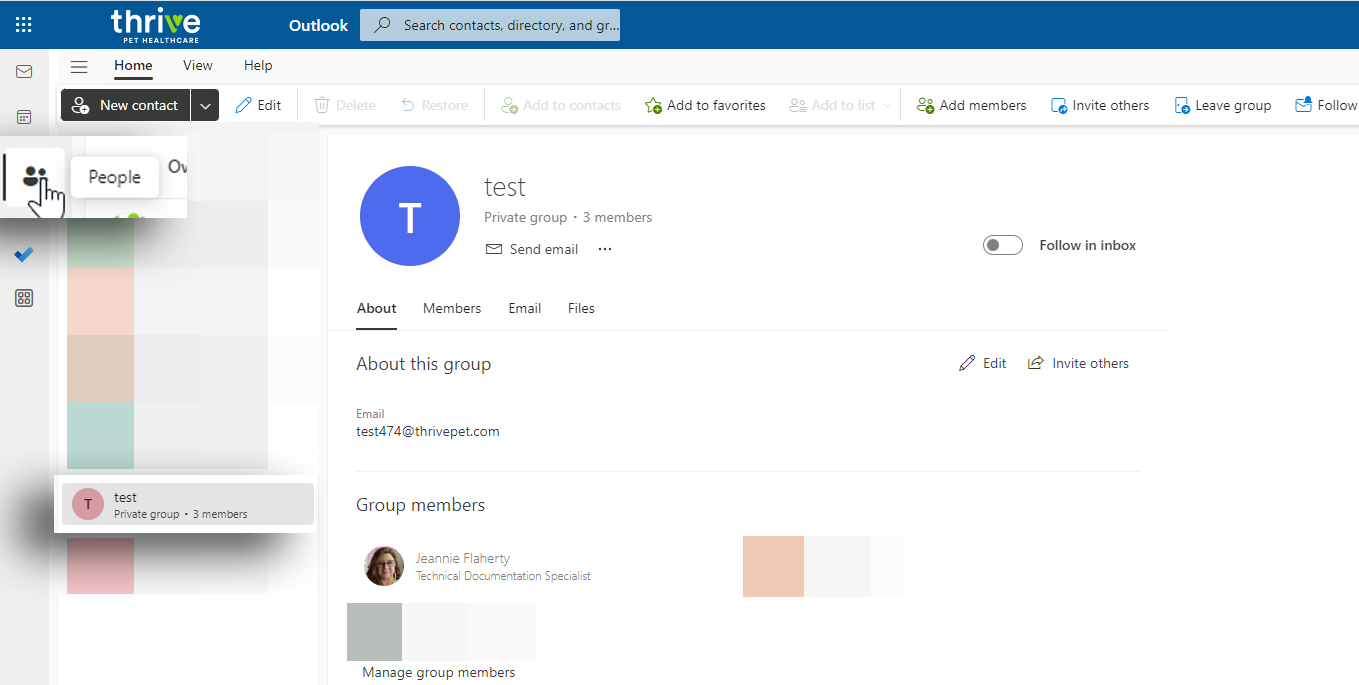Click the Send email link
Image resolution: width=1359 pixels, height=685 pixels.
[x=532, y=249]
